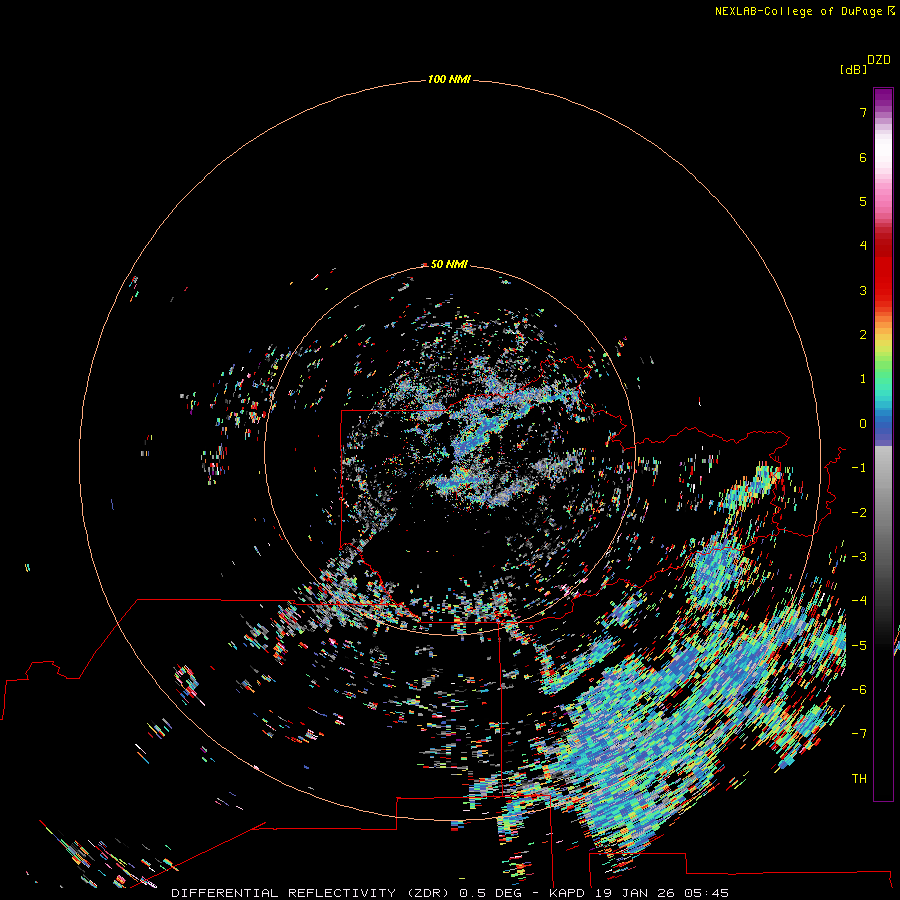Click the 3 value on color scale
This screenshot has height=900, width=900.
[863, 290]
